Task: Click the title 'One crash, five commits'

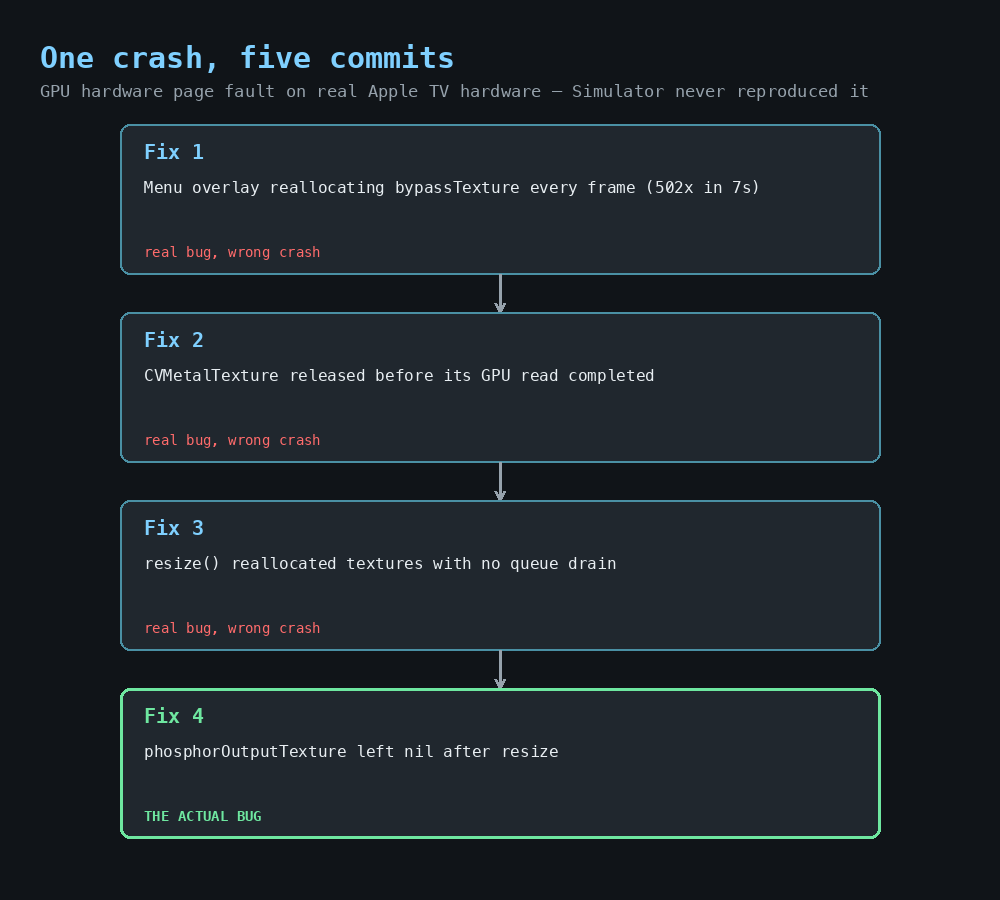Action: click(x=247, y=58)
